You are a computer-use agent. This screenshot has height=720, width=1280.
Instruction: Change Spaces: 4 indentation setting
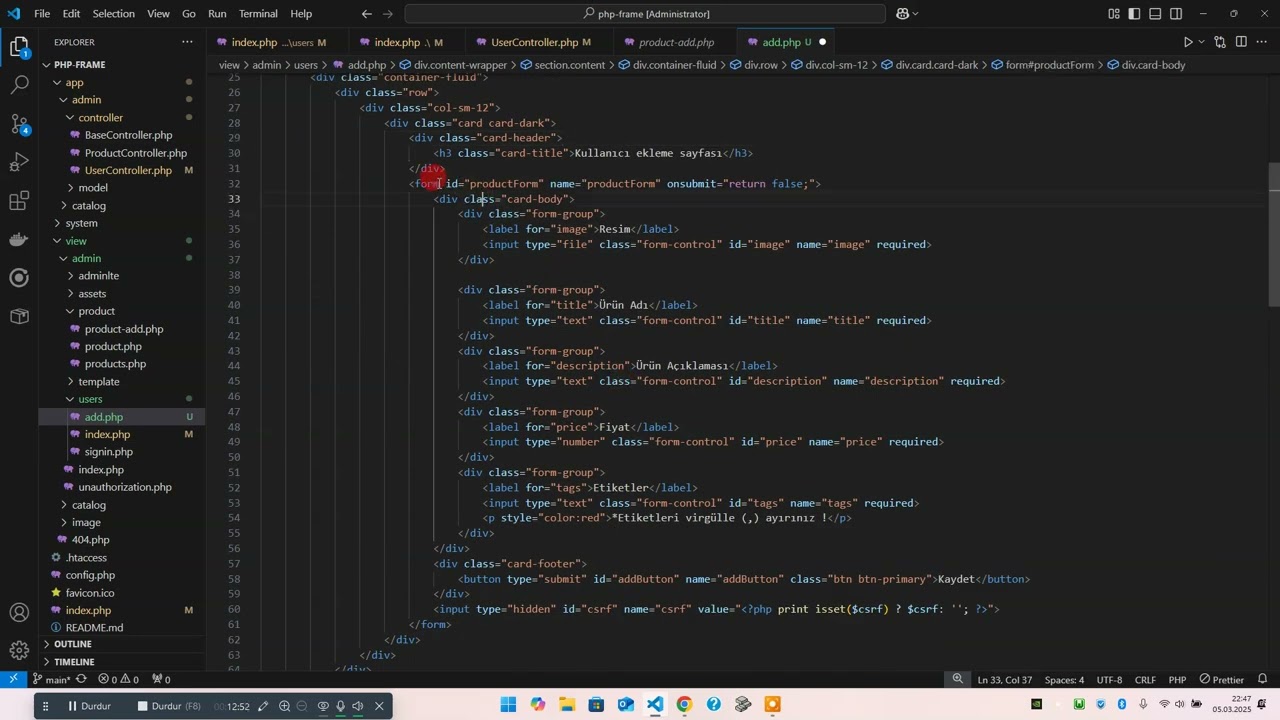click(1064, 680)
